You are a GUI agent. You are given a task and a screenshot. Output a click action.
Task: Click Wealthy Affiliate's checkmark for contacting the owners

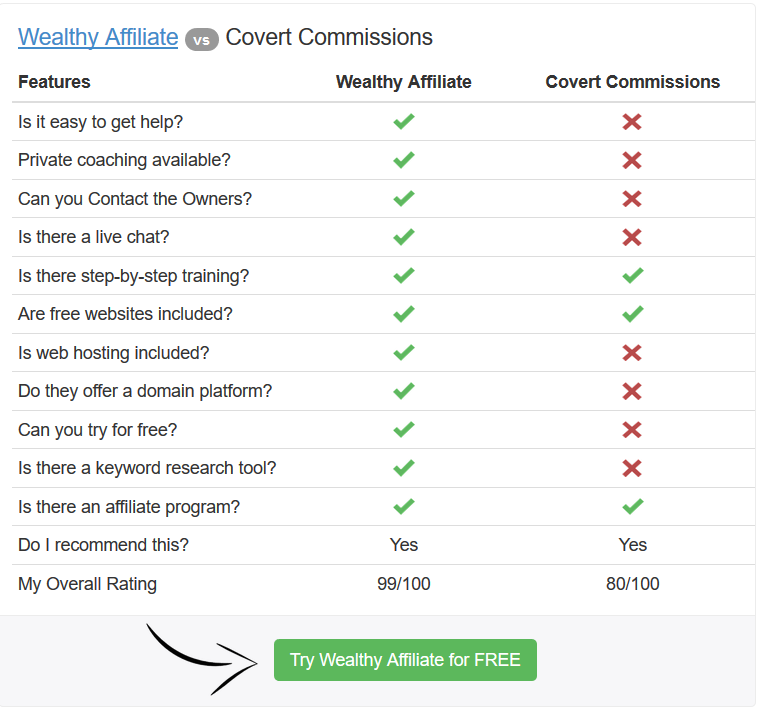[404, 198]
